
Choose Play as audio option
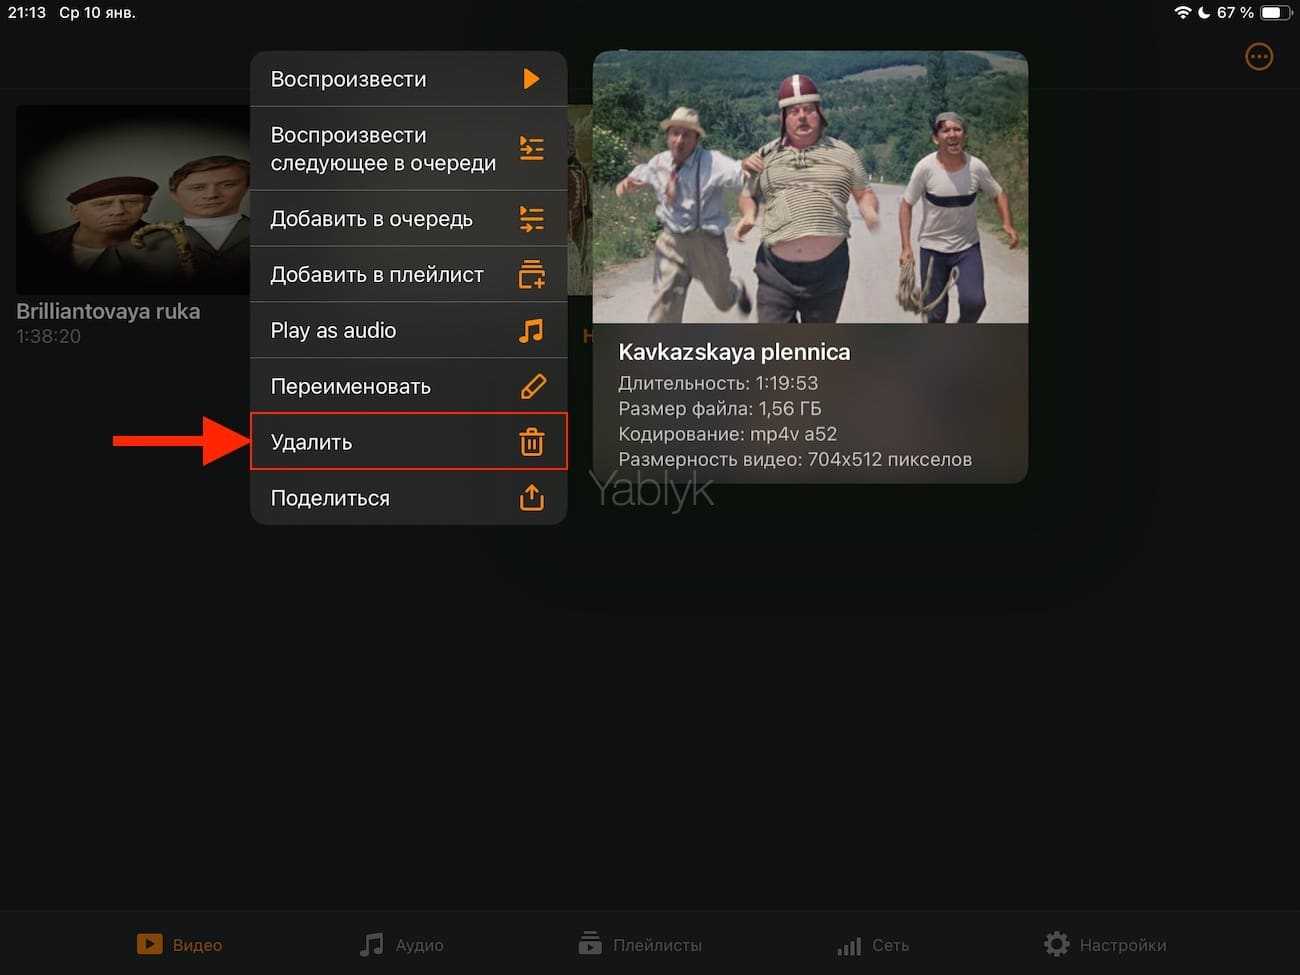point(333,331)
